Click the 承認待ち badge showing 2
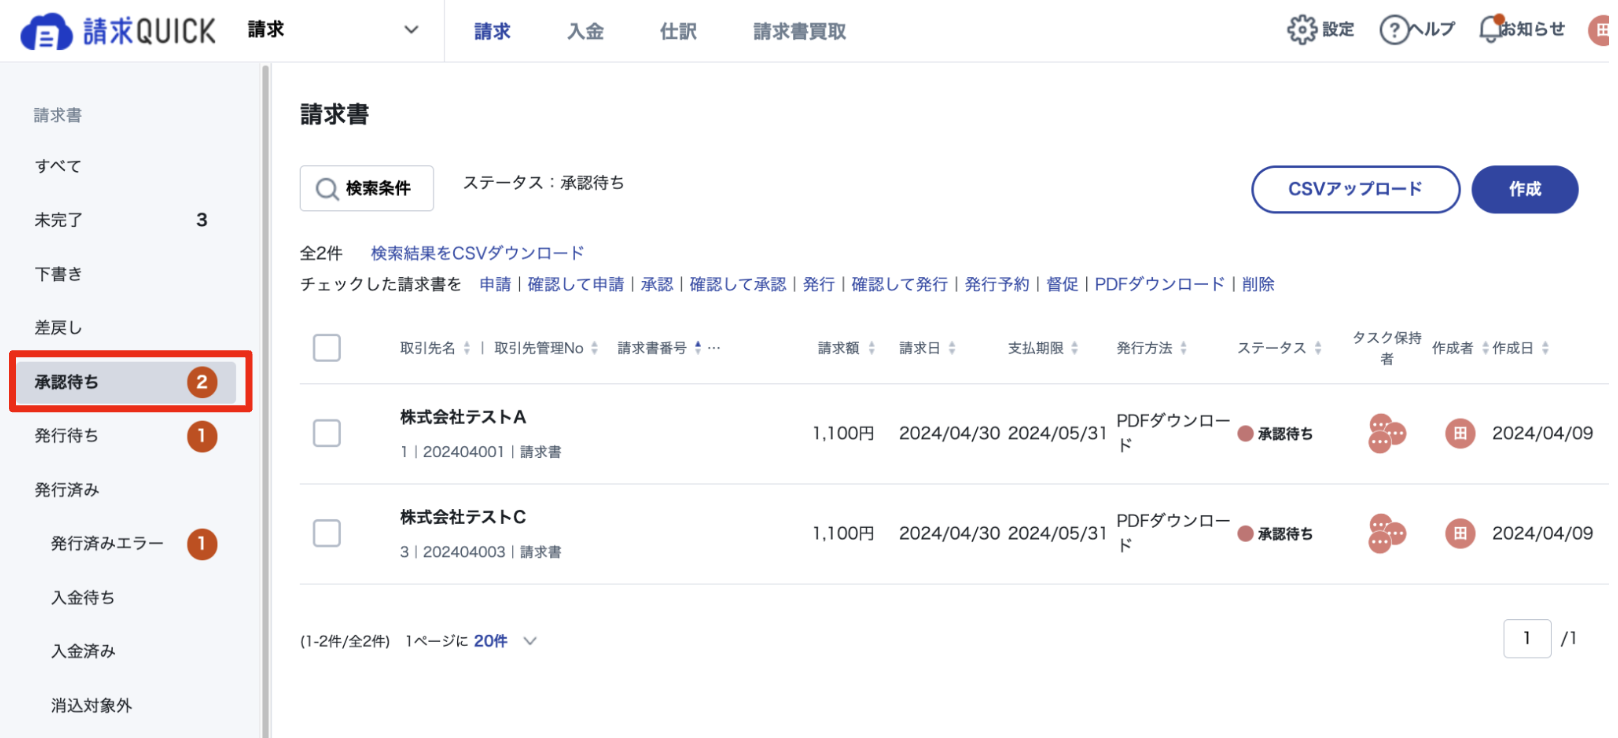This screenshot has width=1618, height=738. coord(202,382)
